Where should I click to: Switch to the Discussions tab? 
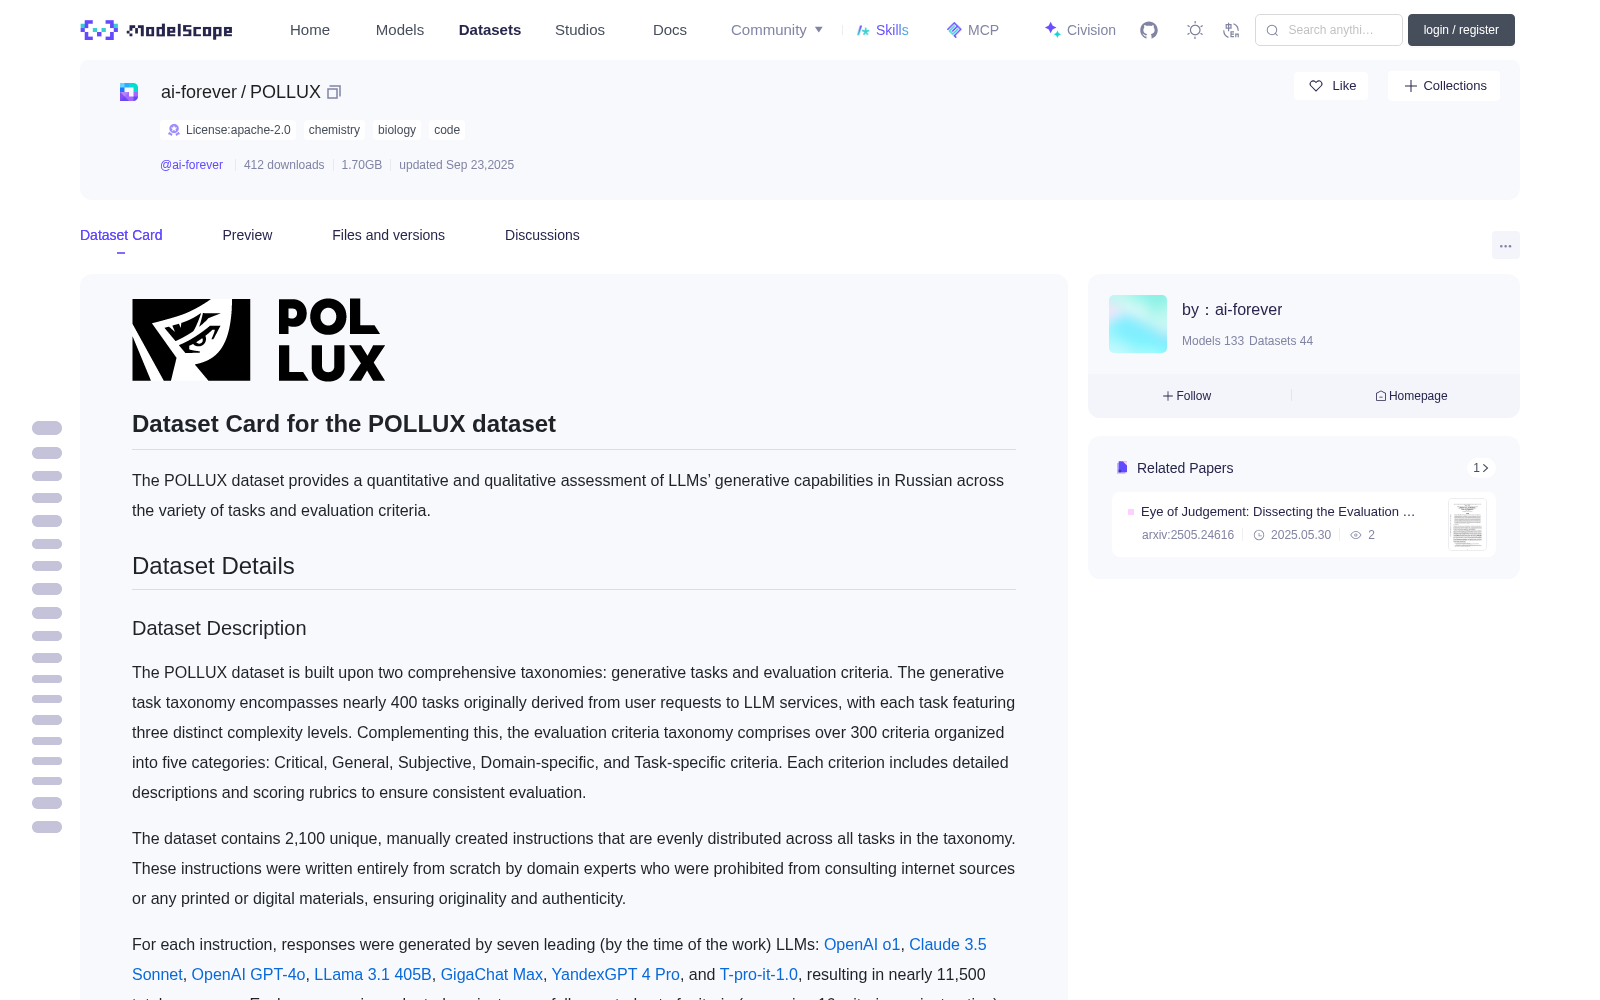(542, 235)
